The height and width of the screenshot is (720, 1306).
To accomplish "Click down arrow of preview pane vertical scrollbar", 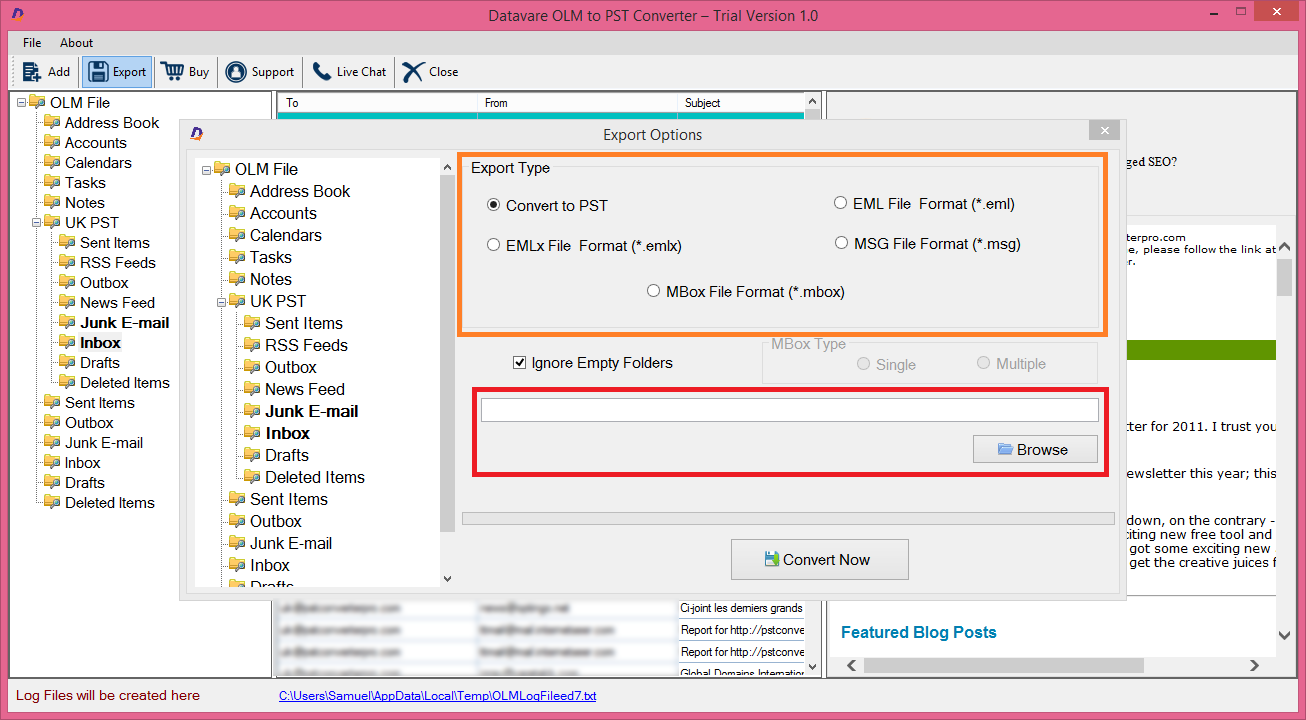I will tap(1284, 636).
